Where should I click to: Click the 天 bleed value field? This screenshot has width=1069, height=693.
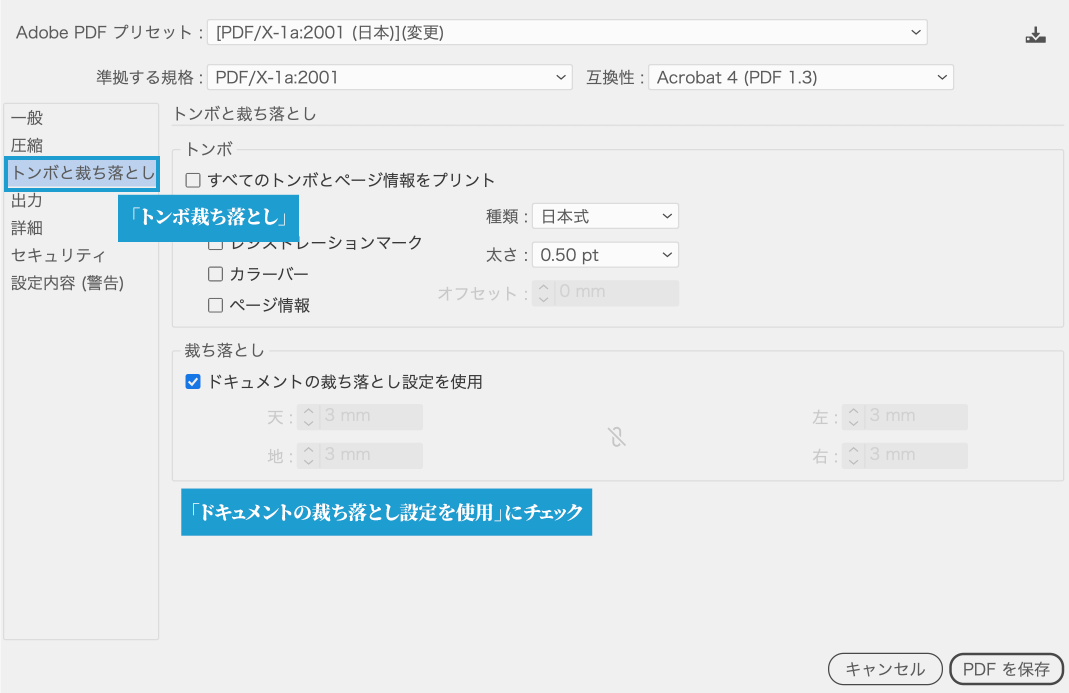coord(370,417)
